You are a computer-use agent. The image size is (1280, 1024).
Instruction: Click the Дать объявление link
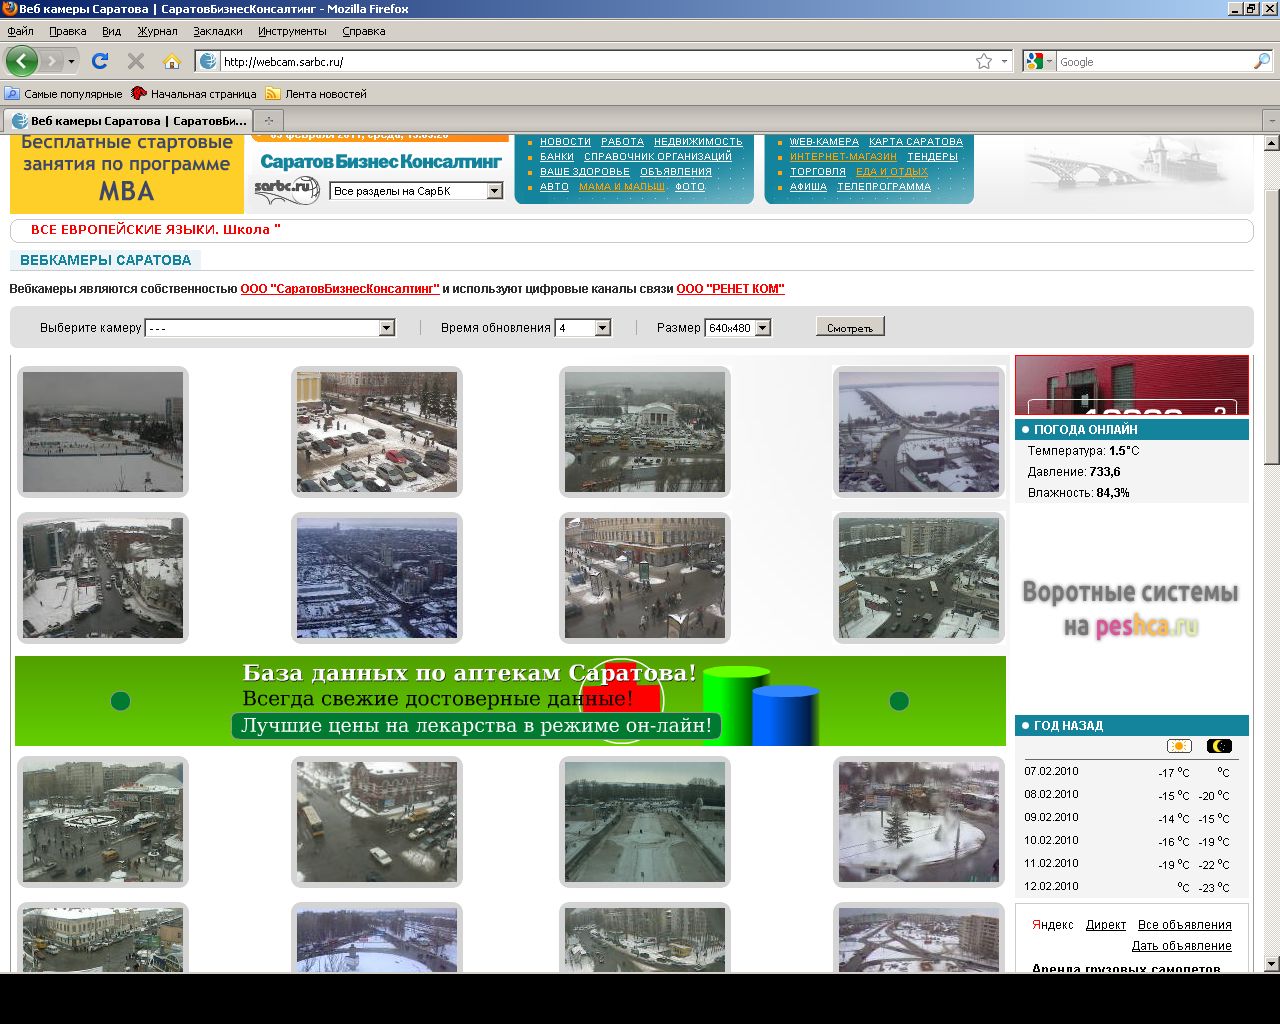[1182, 946]
